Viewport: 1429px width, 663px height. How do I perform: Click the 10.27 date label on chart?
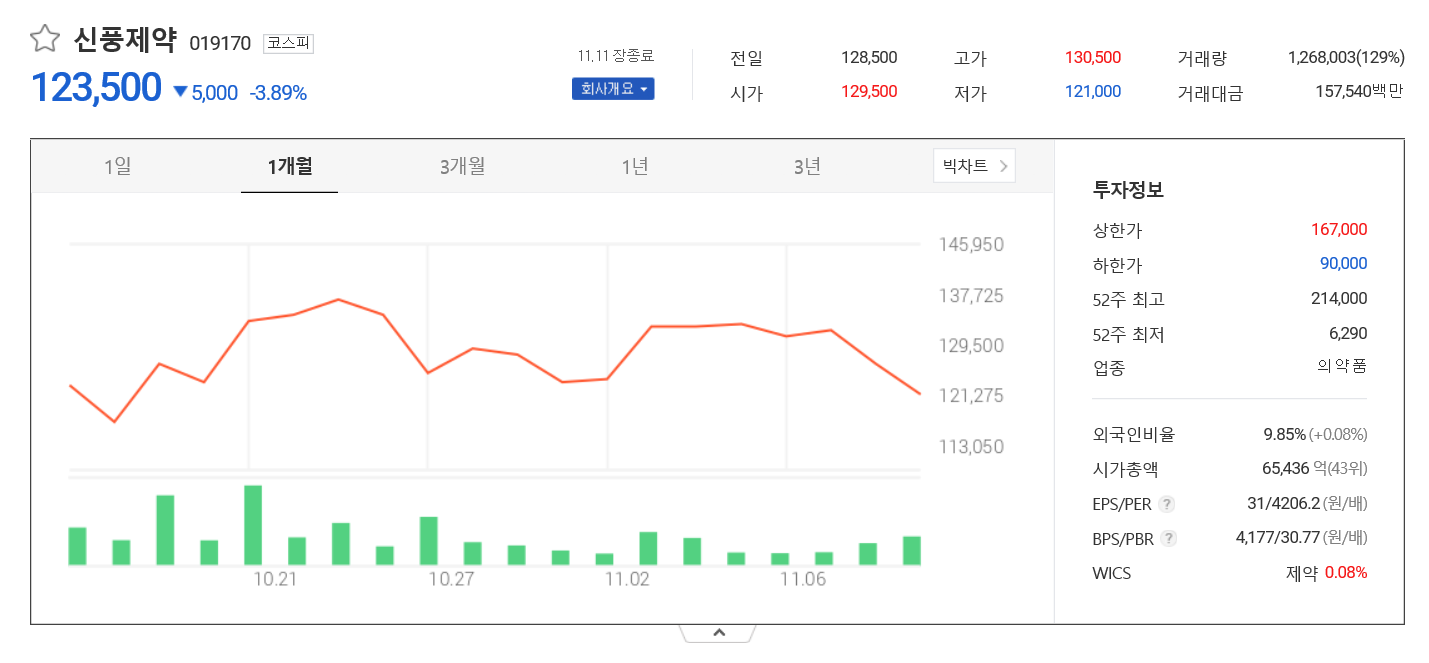click(x=451, y=579)
